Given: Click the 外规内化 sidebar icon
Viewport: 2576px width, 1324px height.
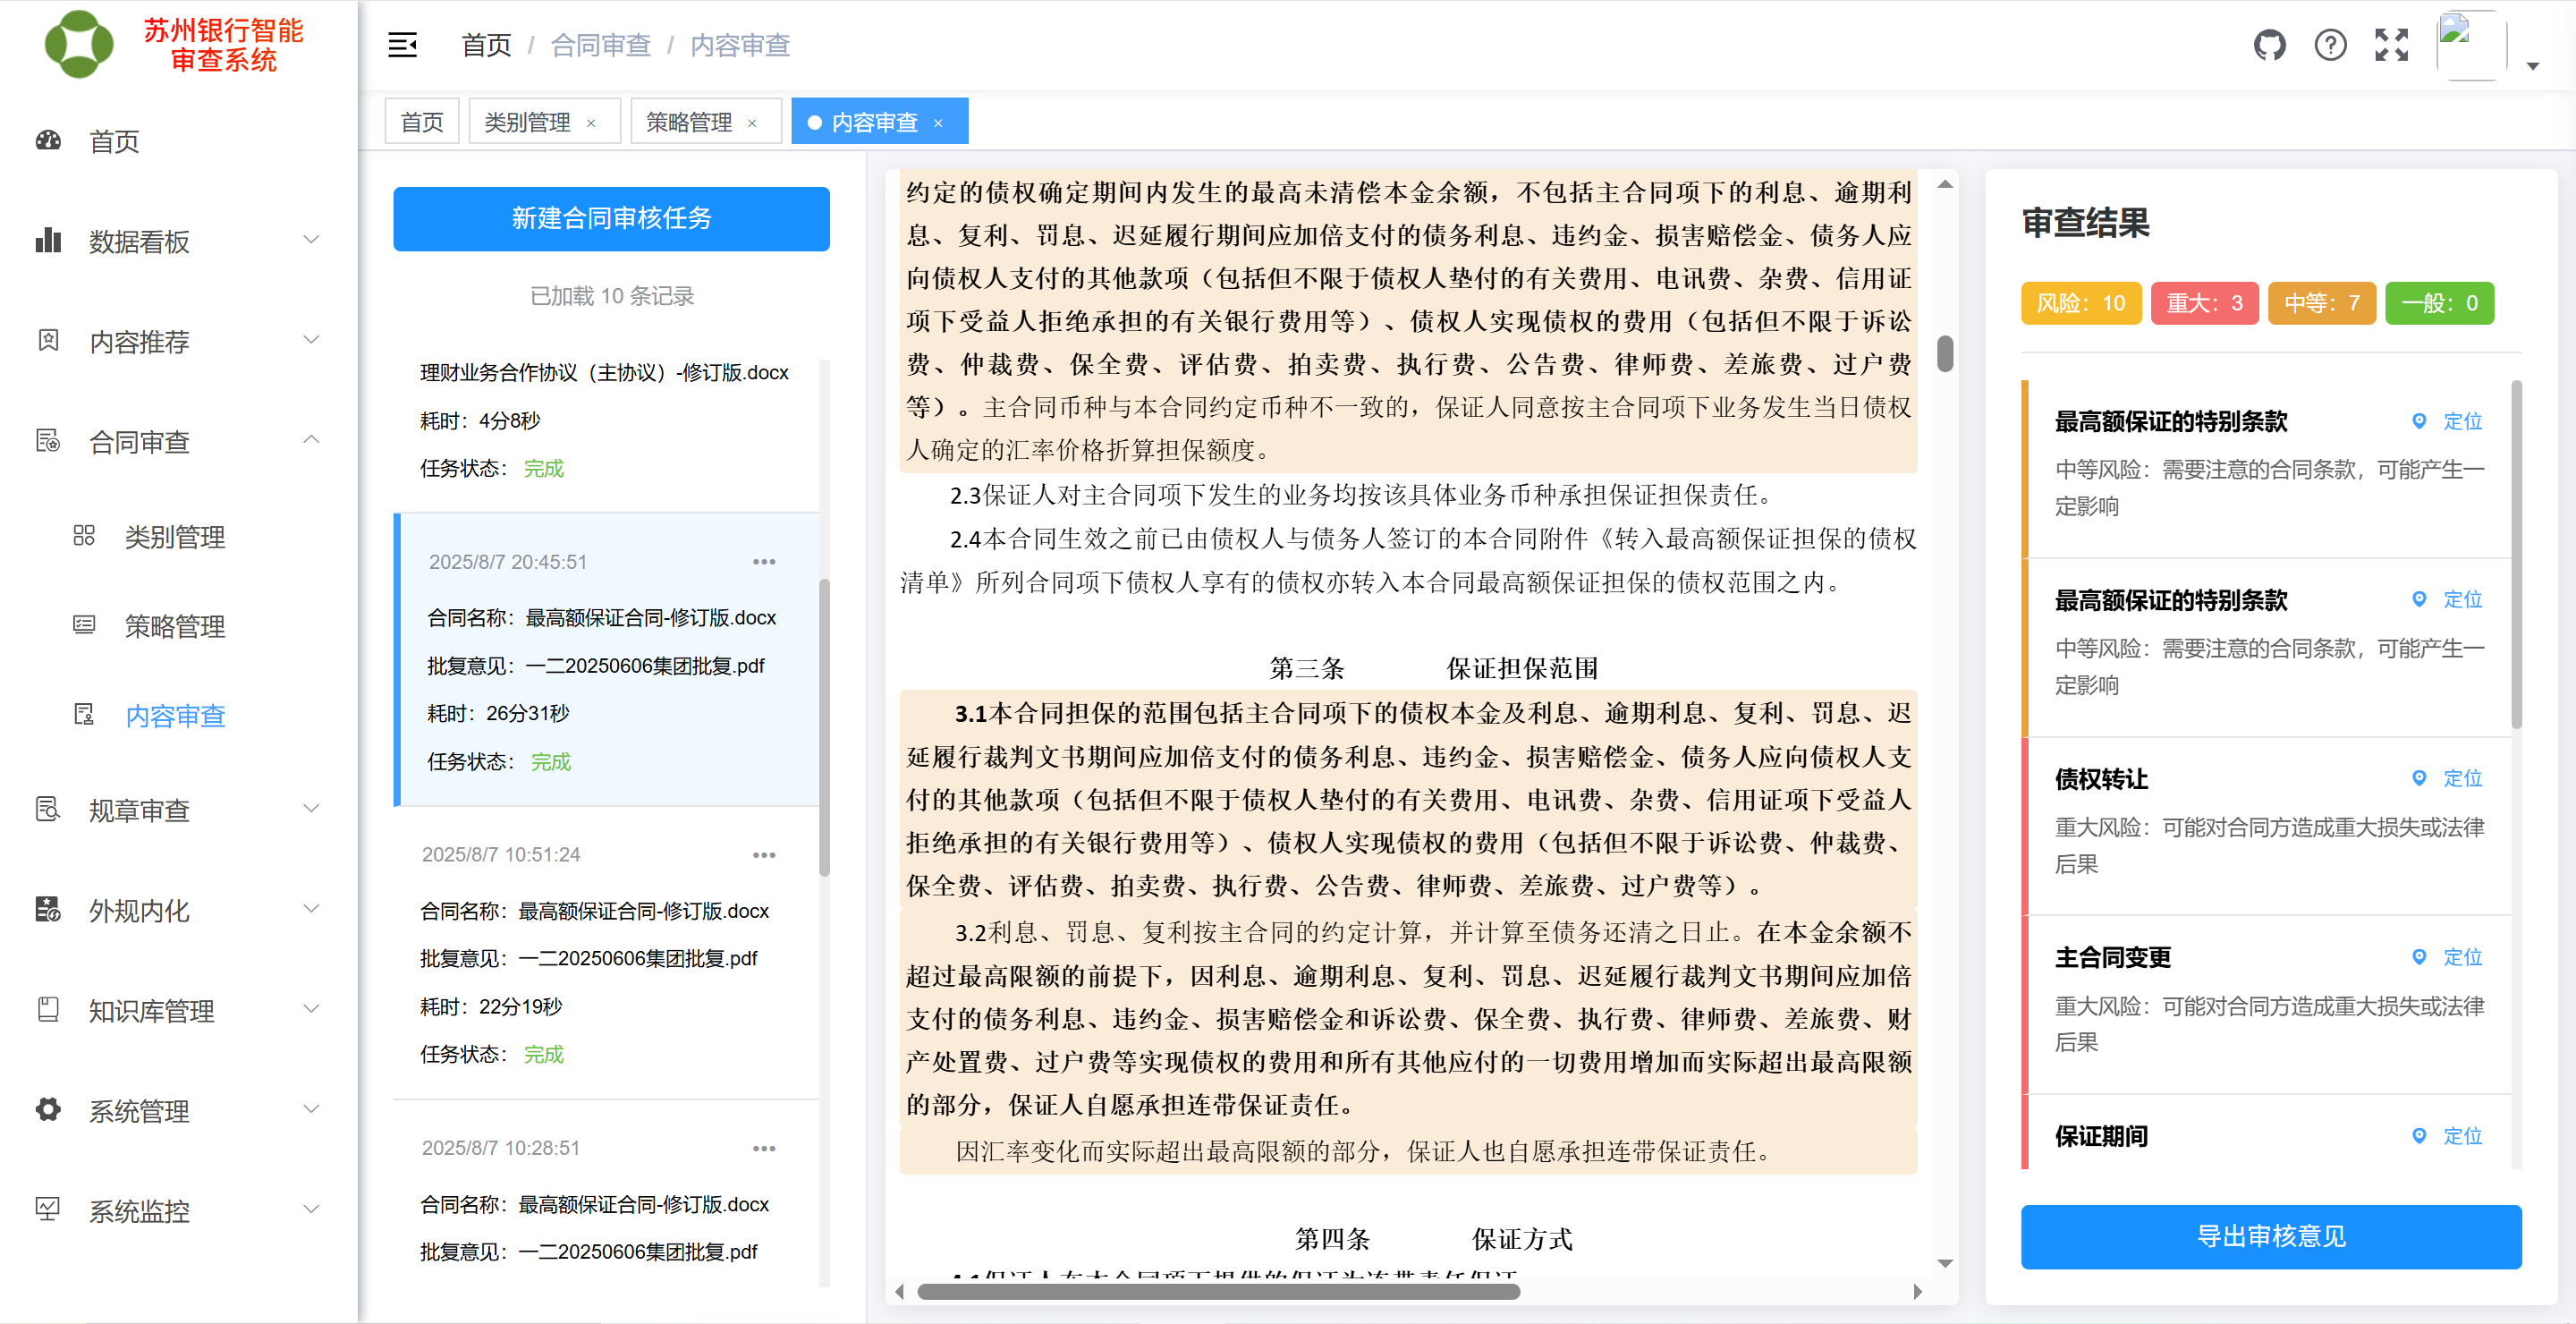Looking at the screenshot, I should [x=48, y=909].
